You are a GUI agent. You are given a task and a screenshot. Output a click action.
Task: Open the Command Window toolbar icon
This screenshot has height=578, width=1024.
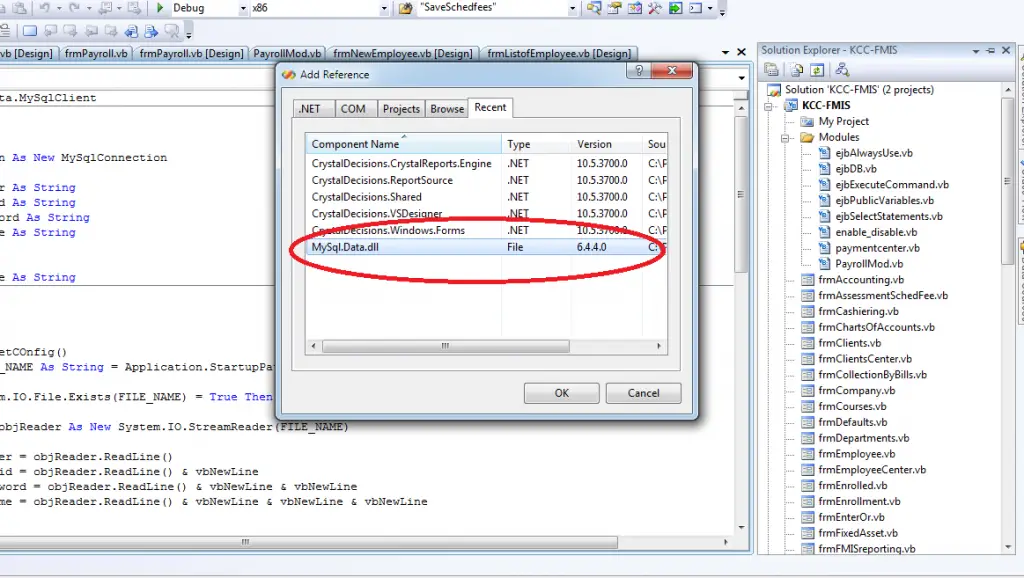[695, 8]
